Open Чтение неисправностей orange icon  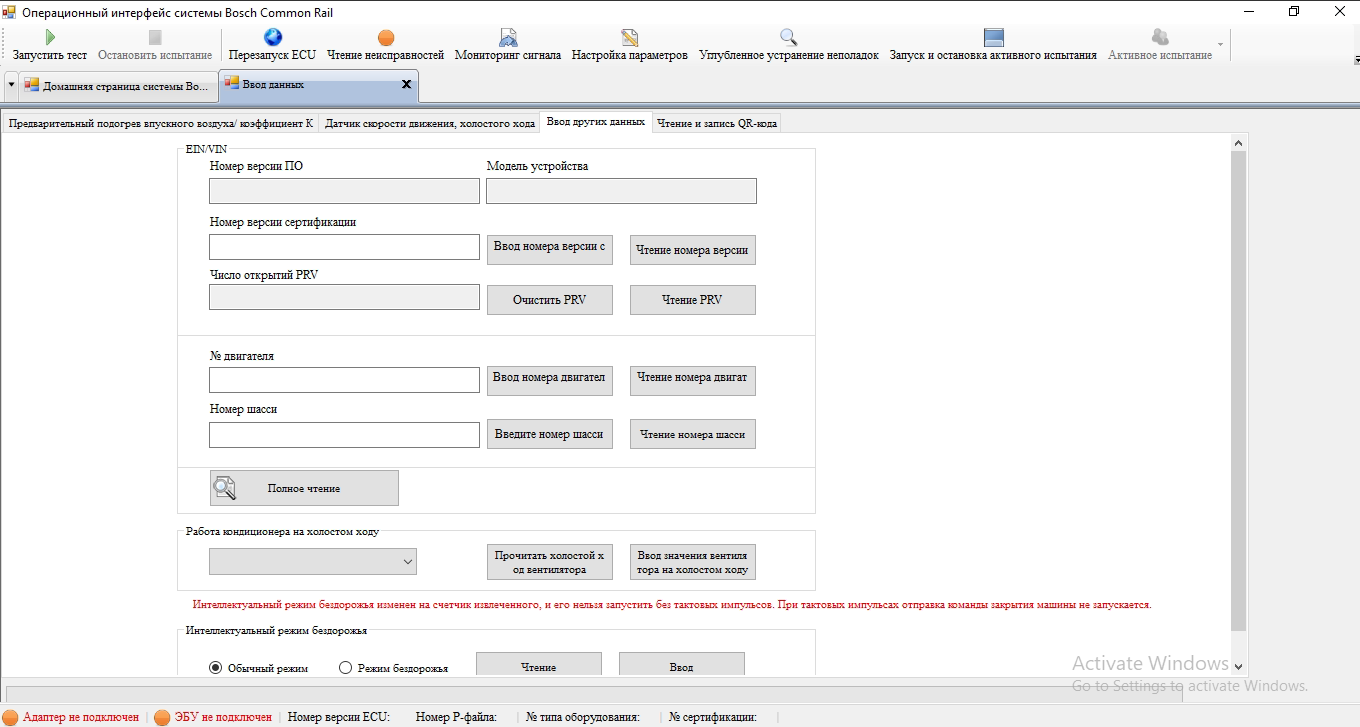386,38
